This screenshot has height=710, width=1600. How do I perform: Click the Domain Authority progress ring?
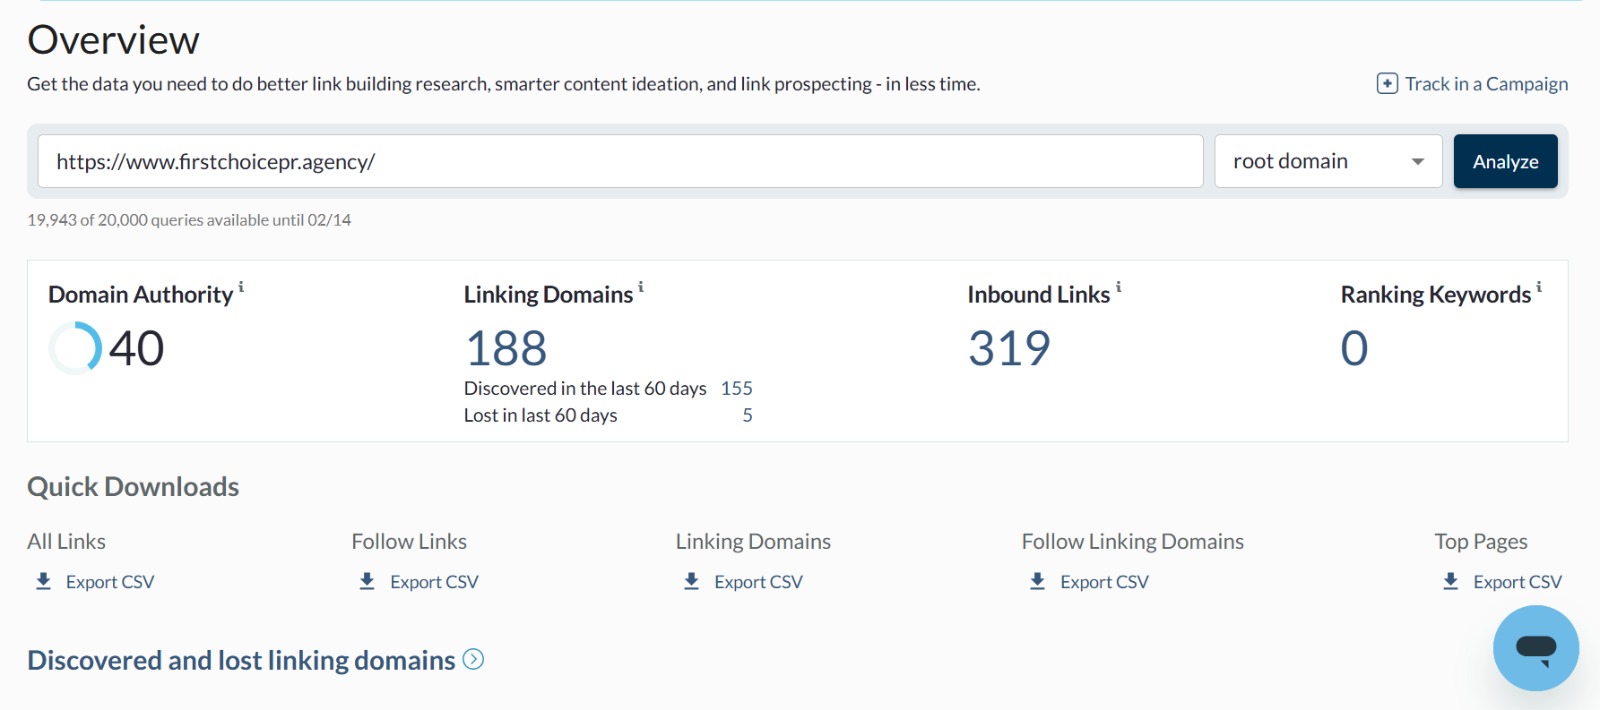[75, 348]
